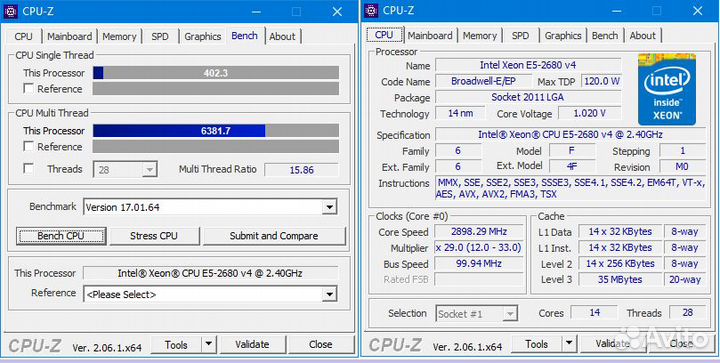Click the Revision value M0
Image resolution: width=720 pixels, height=363 pixels.
point(682,167)
